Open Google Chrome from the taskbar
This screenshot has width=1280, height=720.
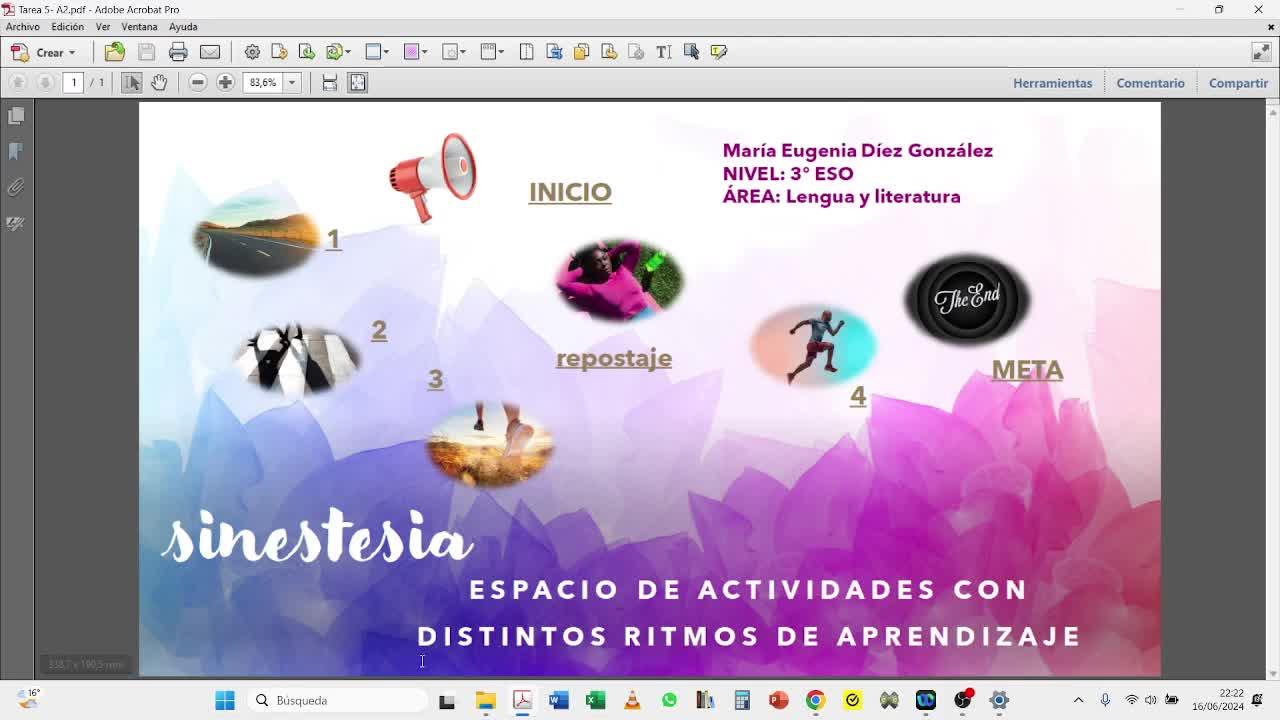coord(815,701)
